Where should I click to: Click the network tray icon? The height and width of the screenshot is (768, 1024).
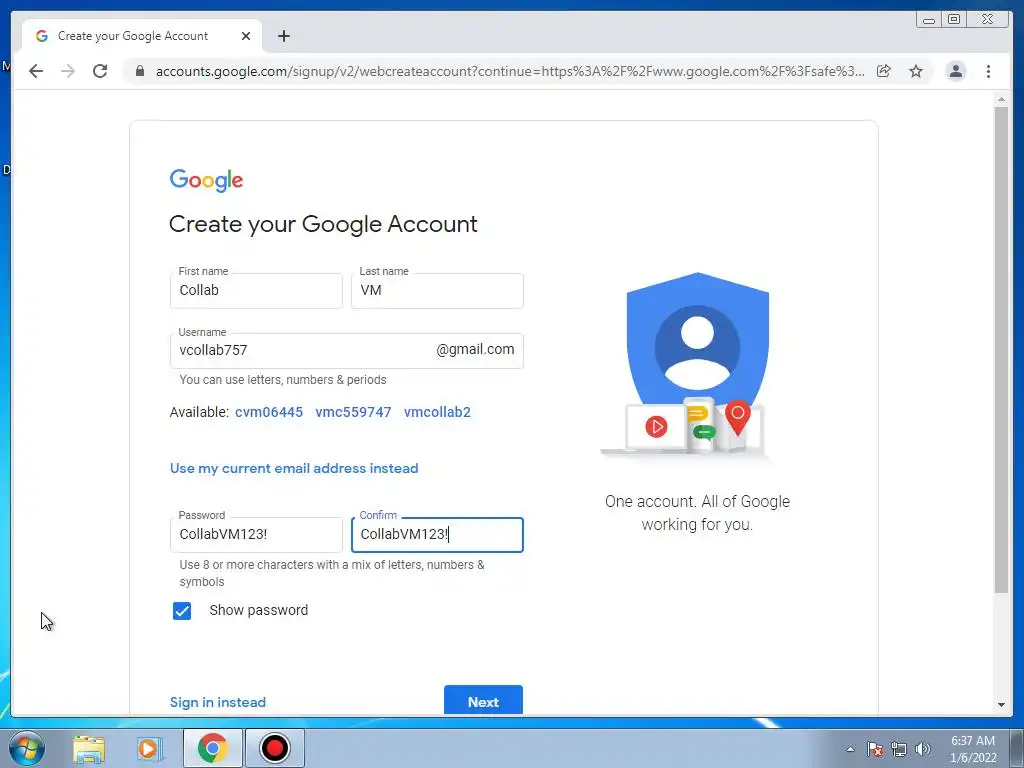pyautogui.click(x=899, y=749)
